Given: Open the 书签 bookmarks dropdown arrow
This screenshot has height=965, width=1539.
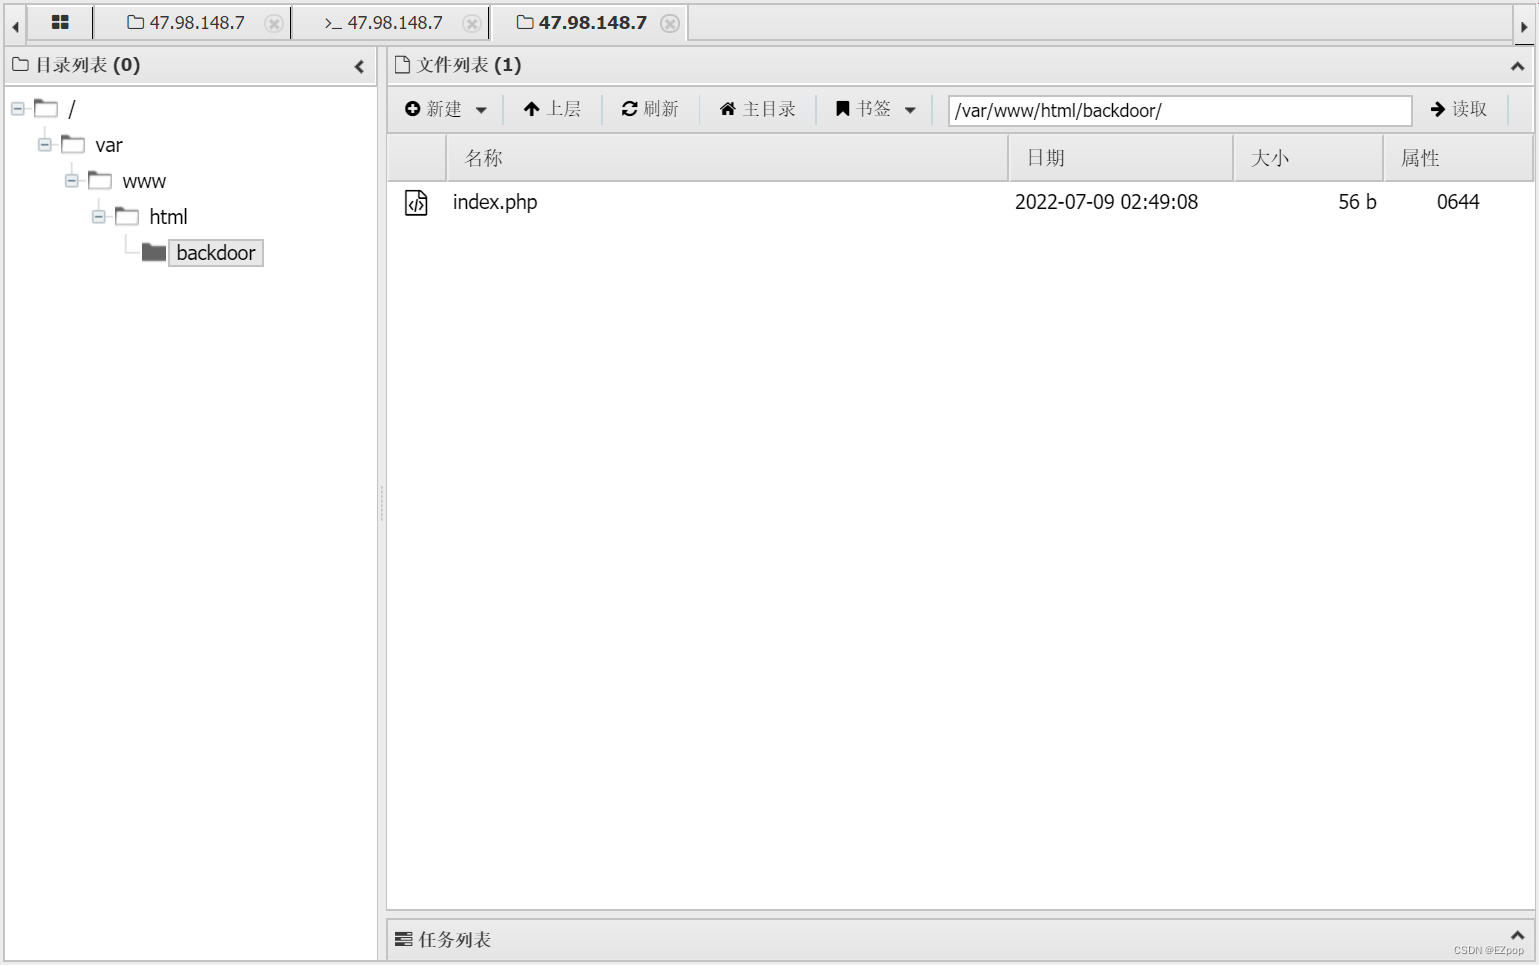Looking at the screenshot, I should (910, 110).
